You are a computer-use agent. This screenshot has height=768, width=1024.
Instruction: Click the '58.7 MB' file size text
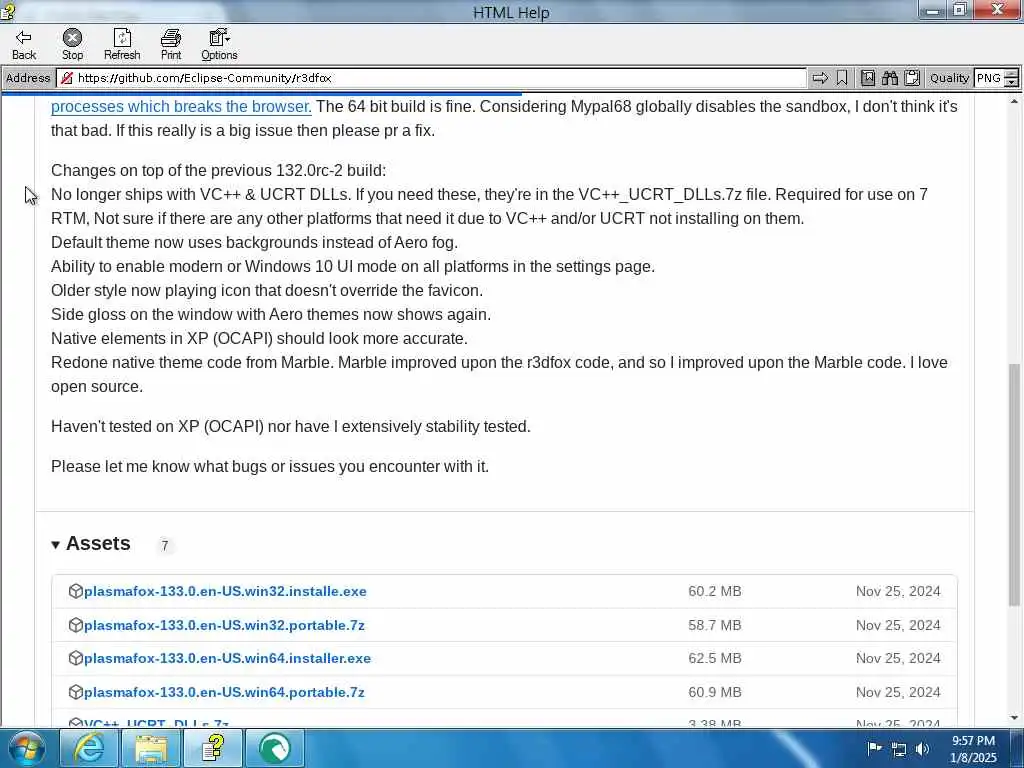(714, 625)
